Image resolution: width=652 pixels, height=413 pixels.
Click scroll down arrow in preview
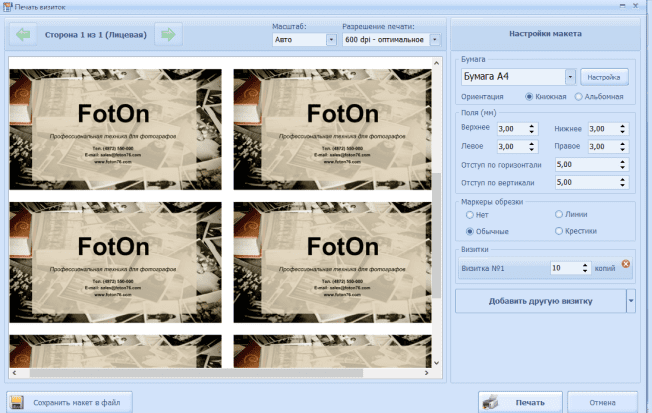(x=437, y=363)
